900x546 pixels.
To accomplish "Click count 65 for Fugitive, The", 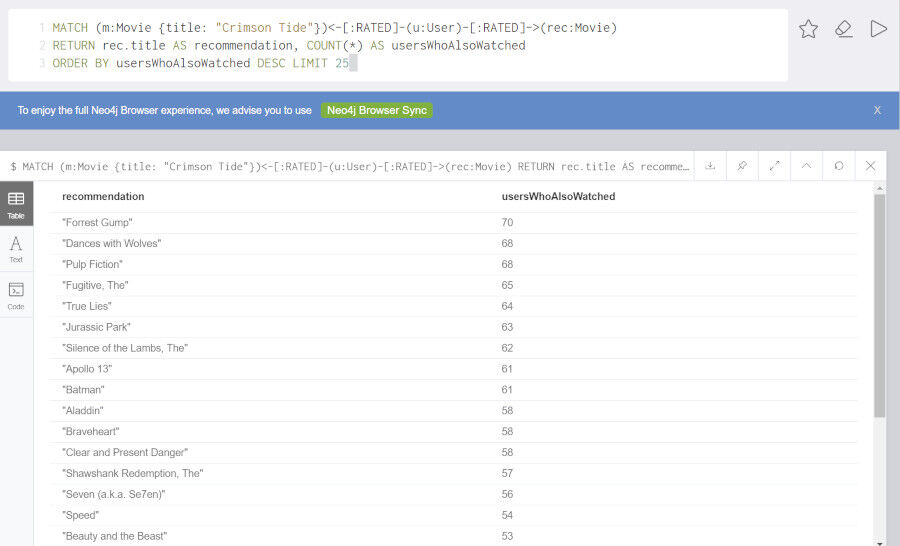I will (507, 285).
